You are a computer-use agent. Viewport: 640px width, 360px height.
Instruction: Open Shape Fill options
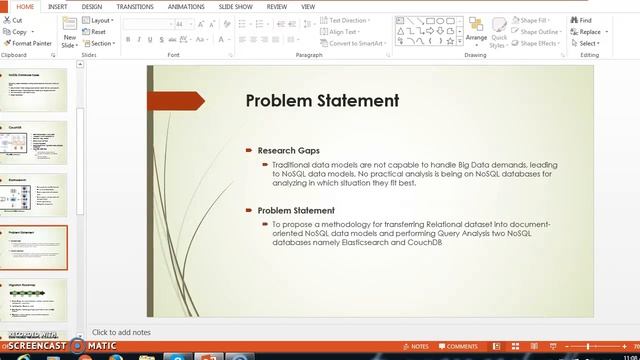(531, 20)
